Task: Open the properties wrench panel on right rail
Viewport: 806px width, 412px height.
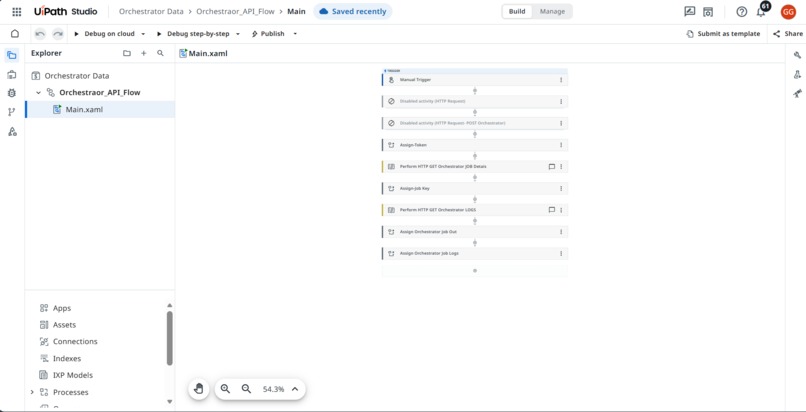Action: [797, 55]
